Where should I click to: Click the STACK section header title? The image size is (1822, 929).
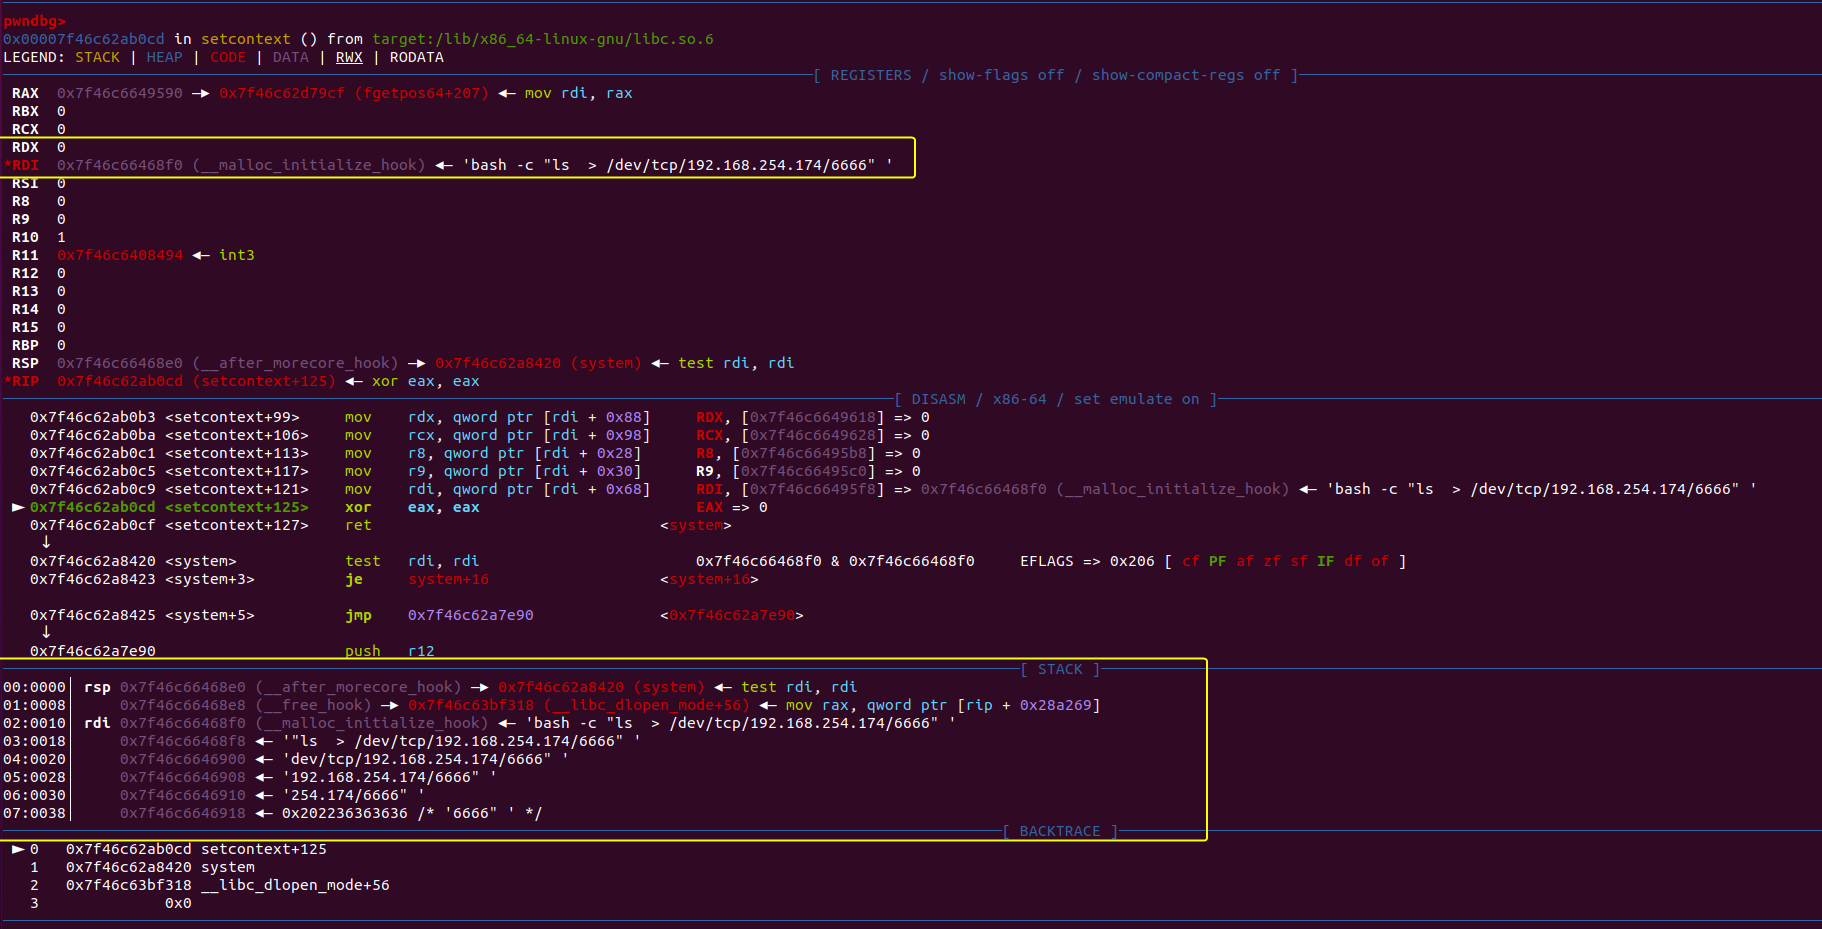[x=1060, y=669]
